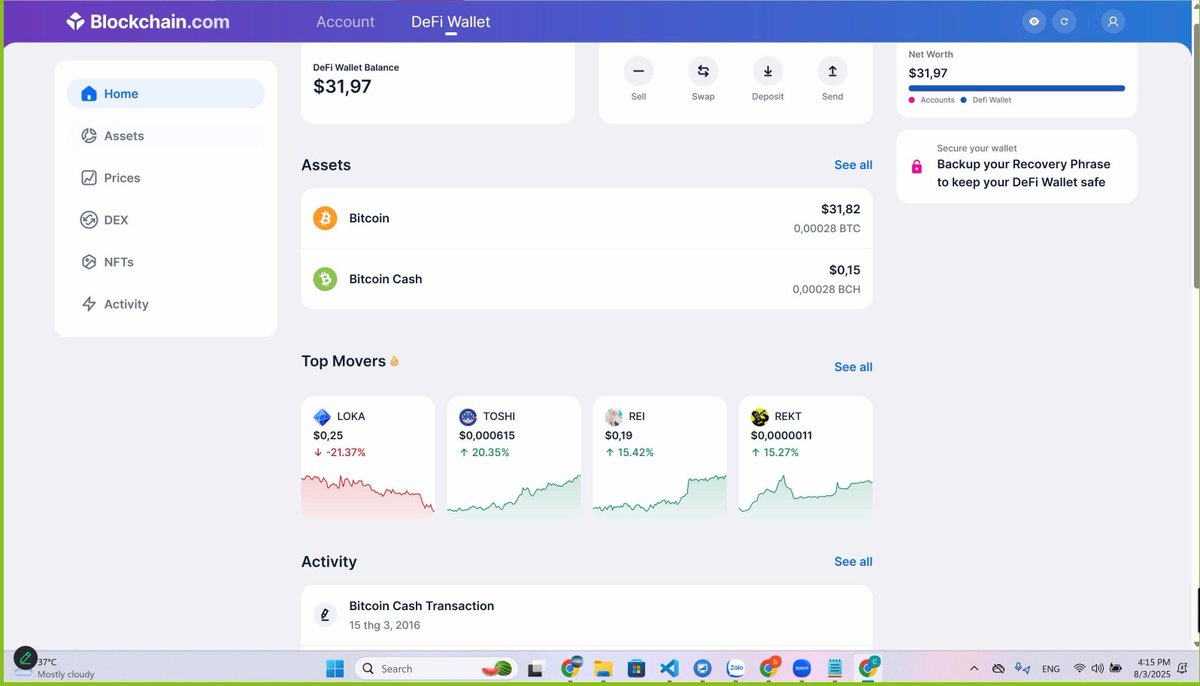The height and width of the screenshot is (686, 1200).
Task: Click See all beside Top Movers
Action: coord(853,367)
